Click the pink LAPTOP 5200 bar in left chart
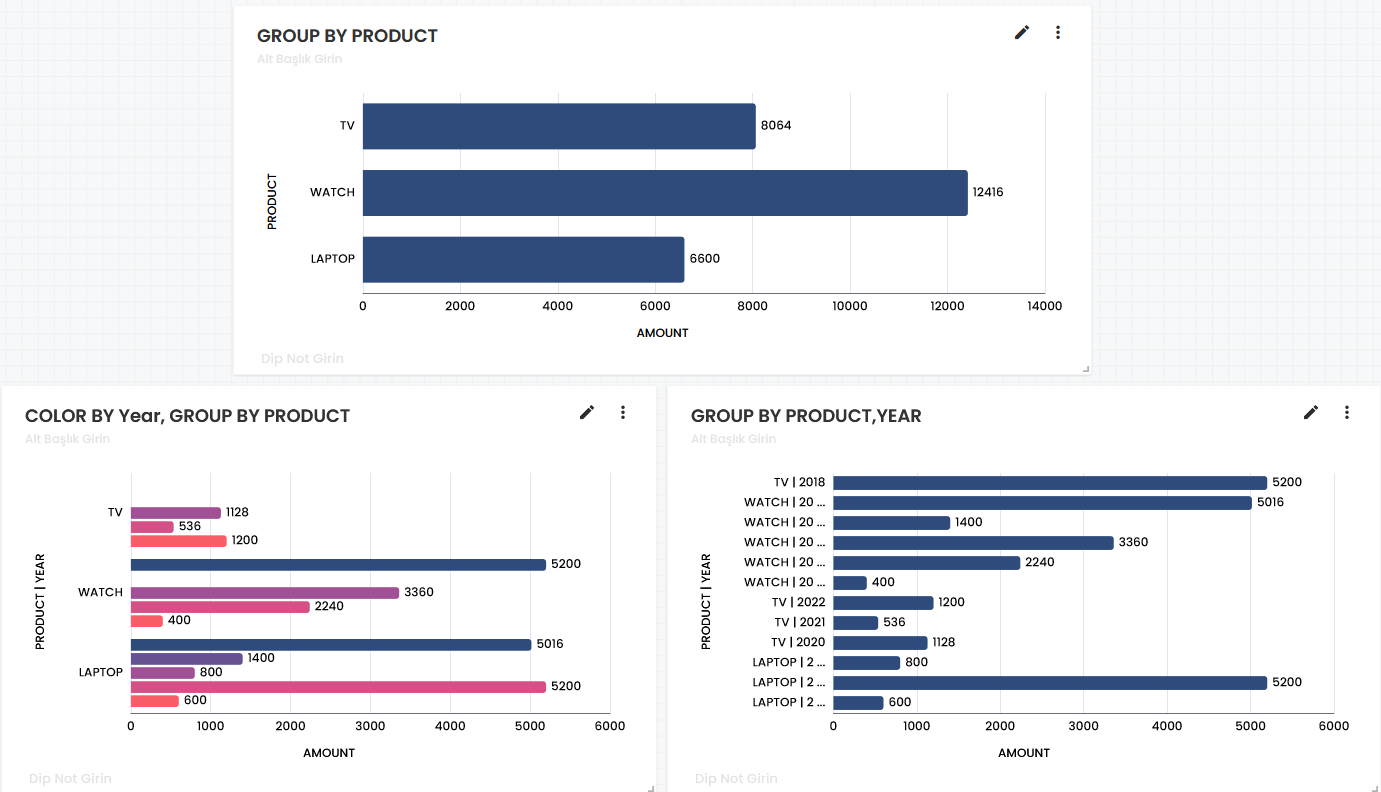This screenshot has height=792, width=1381. pos(338,687)
